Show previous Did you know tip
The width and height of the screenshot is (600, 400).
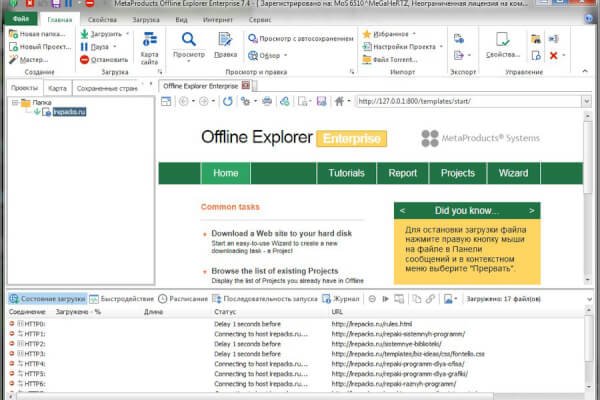click(403, 211)
